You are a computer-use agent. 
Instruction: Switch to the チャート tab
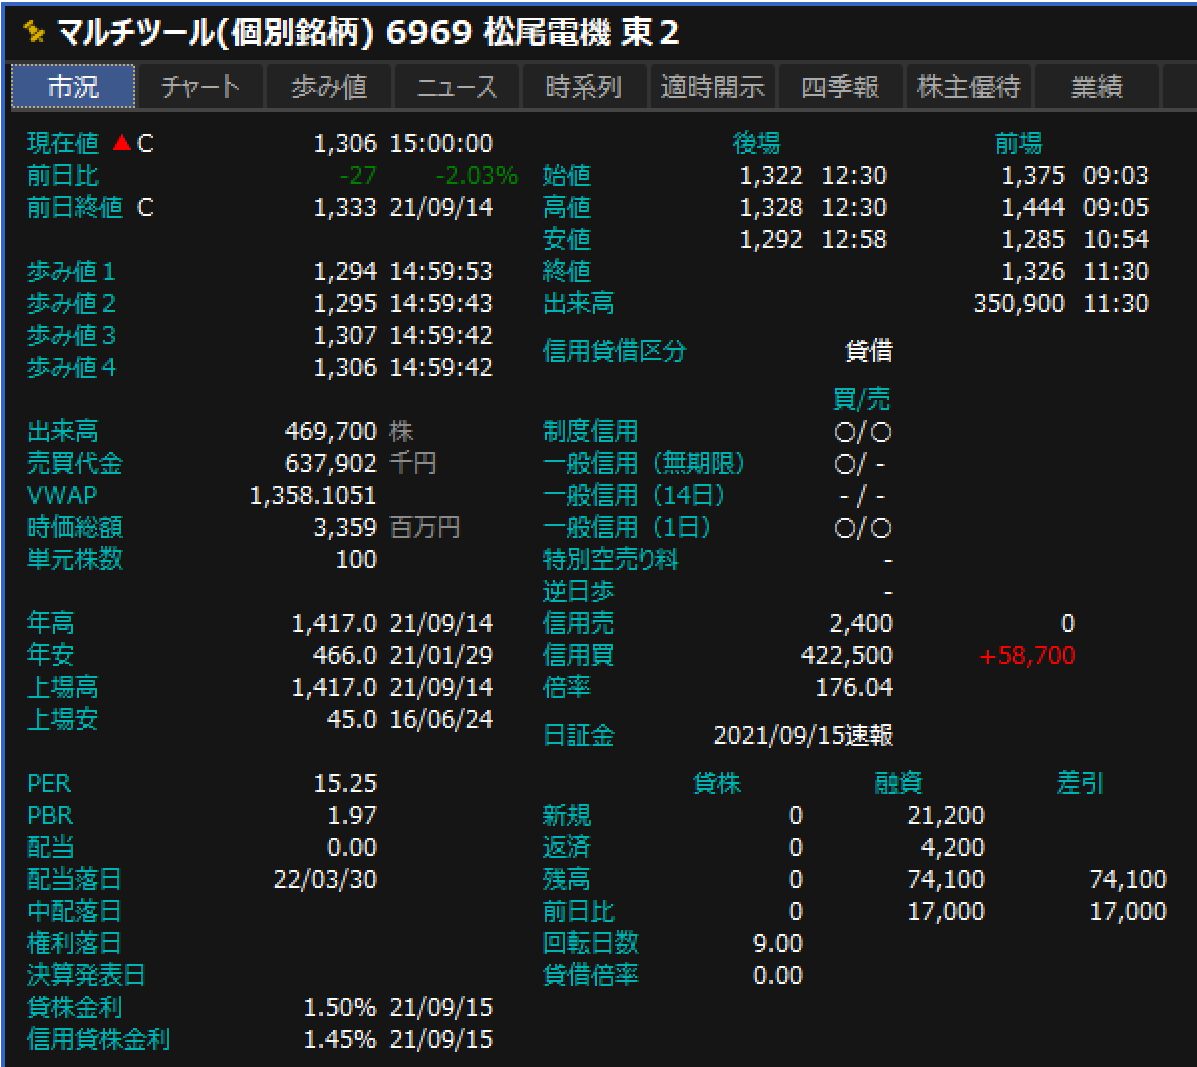(x=201, y=86)
